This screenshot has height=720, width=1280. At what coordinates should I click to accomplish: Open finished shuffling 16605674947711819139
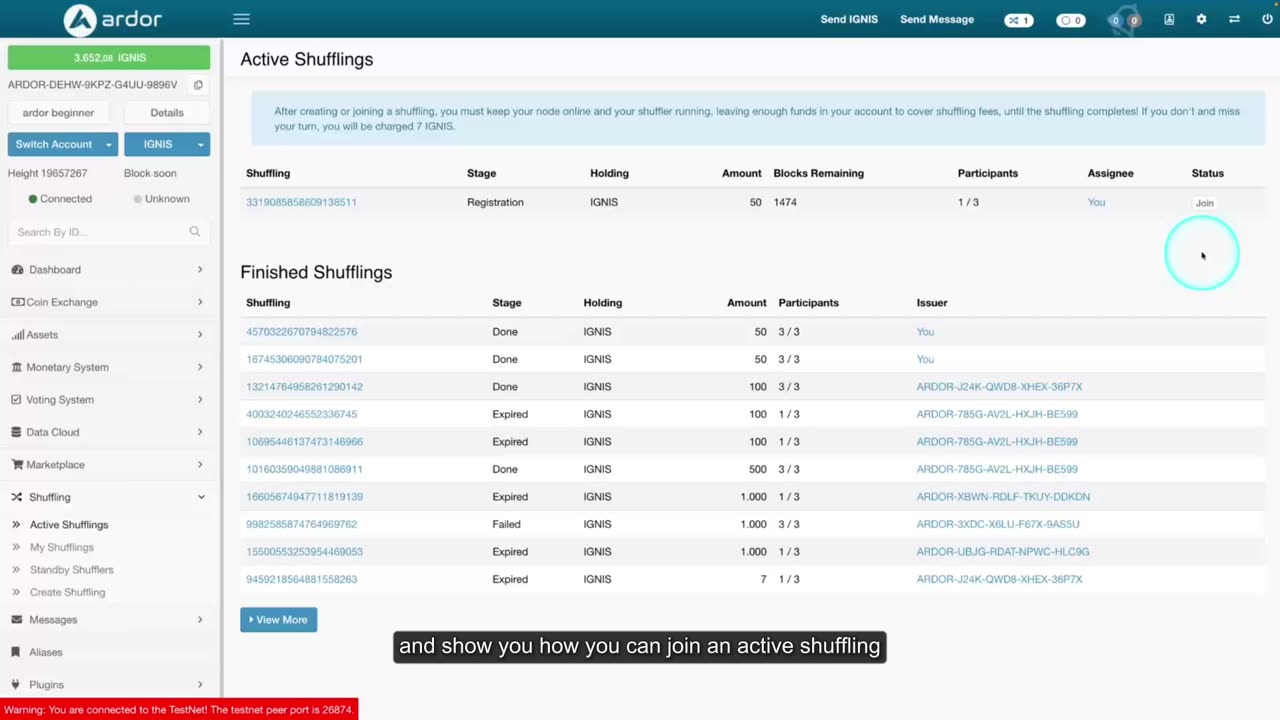pos(304,497)
